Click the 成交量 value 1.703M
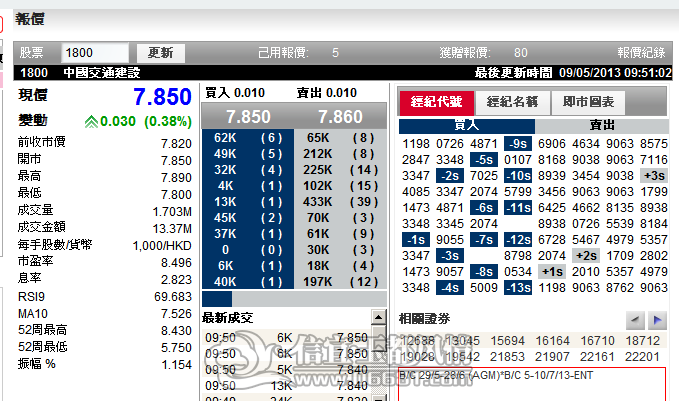Screen dimensions: 679x401 [172, 212]
